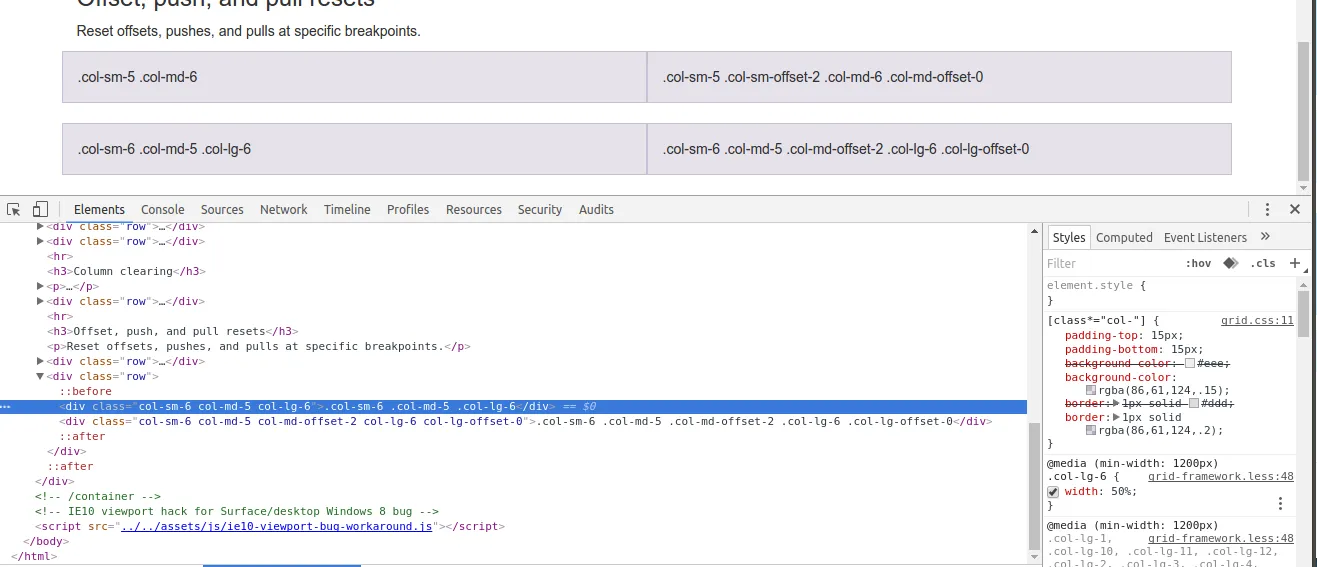This screenshot has width=1317, height=567.
Task: Close the DevTools panel
Action: [x=1295, y=209]
